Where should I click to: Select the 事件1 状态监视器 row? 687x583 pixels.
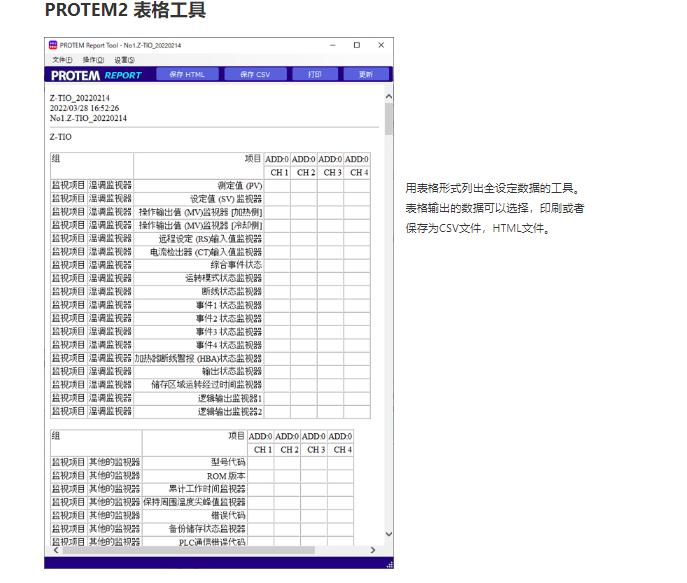(x=210, y=305)
